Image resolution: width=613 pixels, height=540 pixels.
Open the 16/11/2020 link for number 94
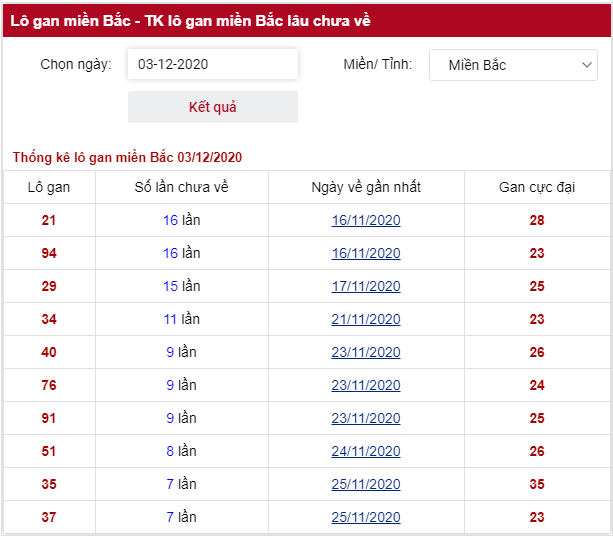click(x=366, y=253)
